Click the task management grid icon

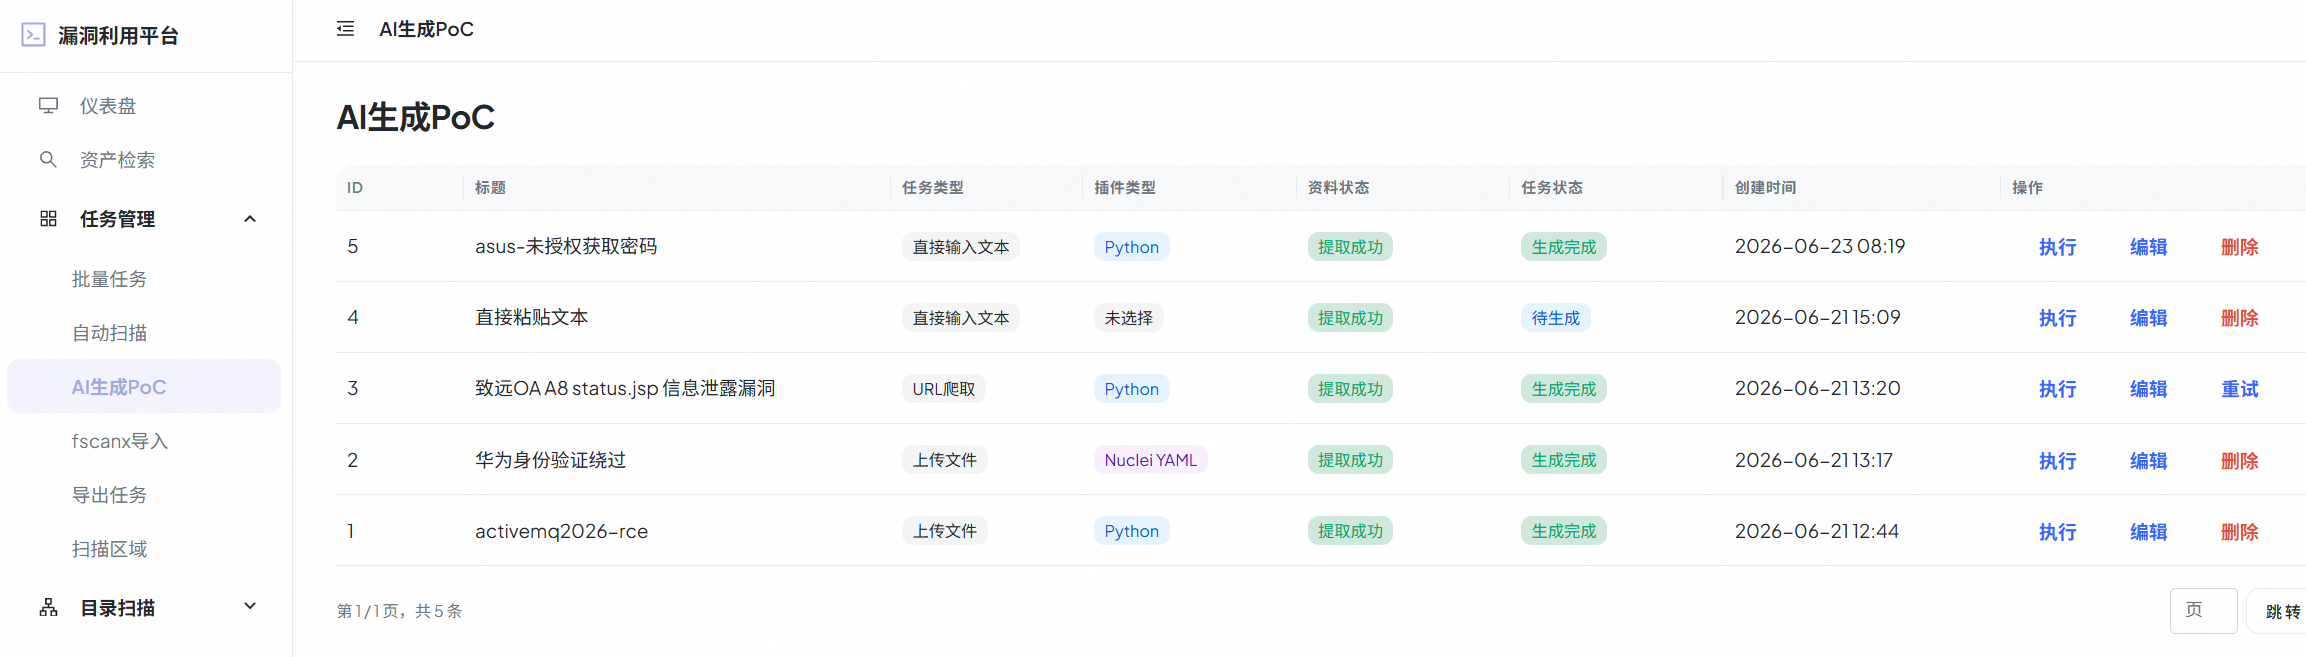[48, 218]
